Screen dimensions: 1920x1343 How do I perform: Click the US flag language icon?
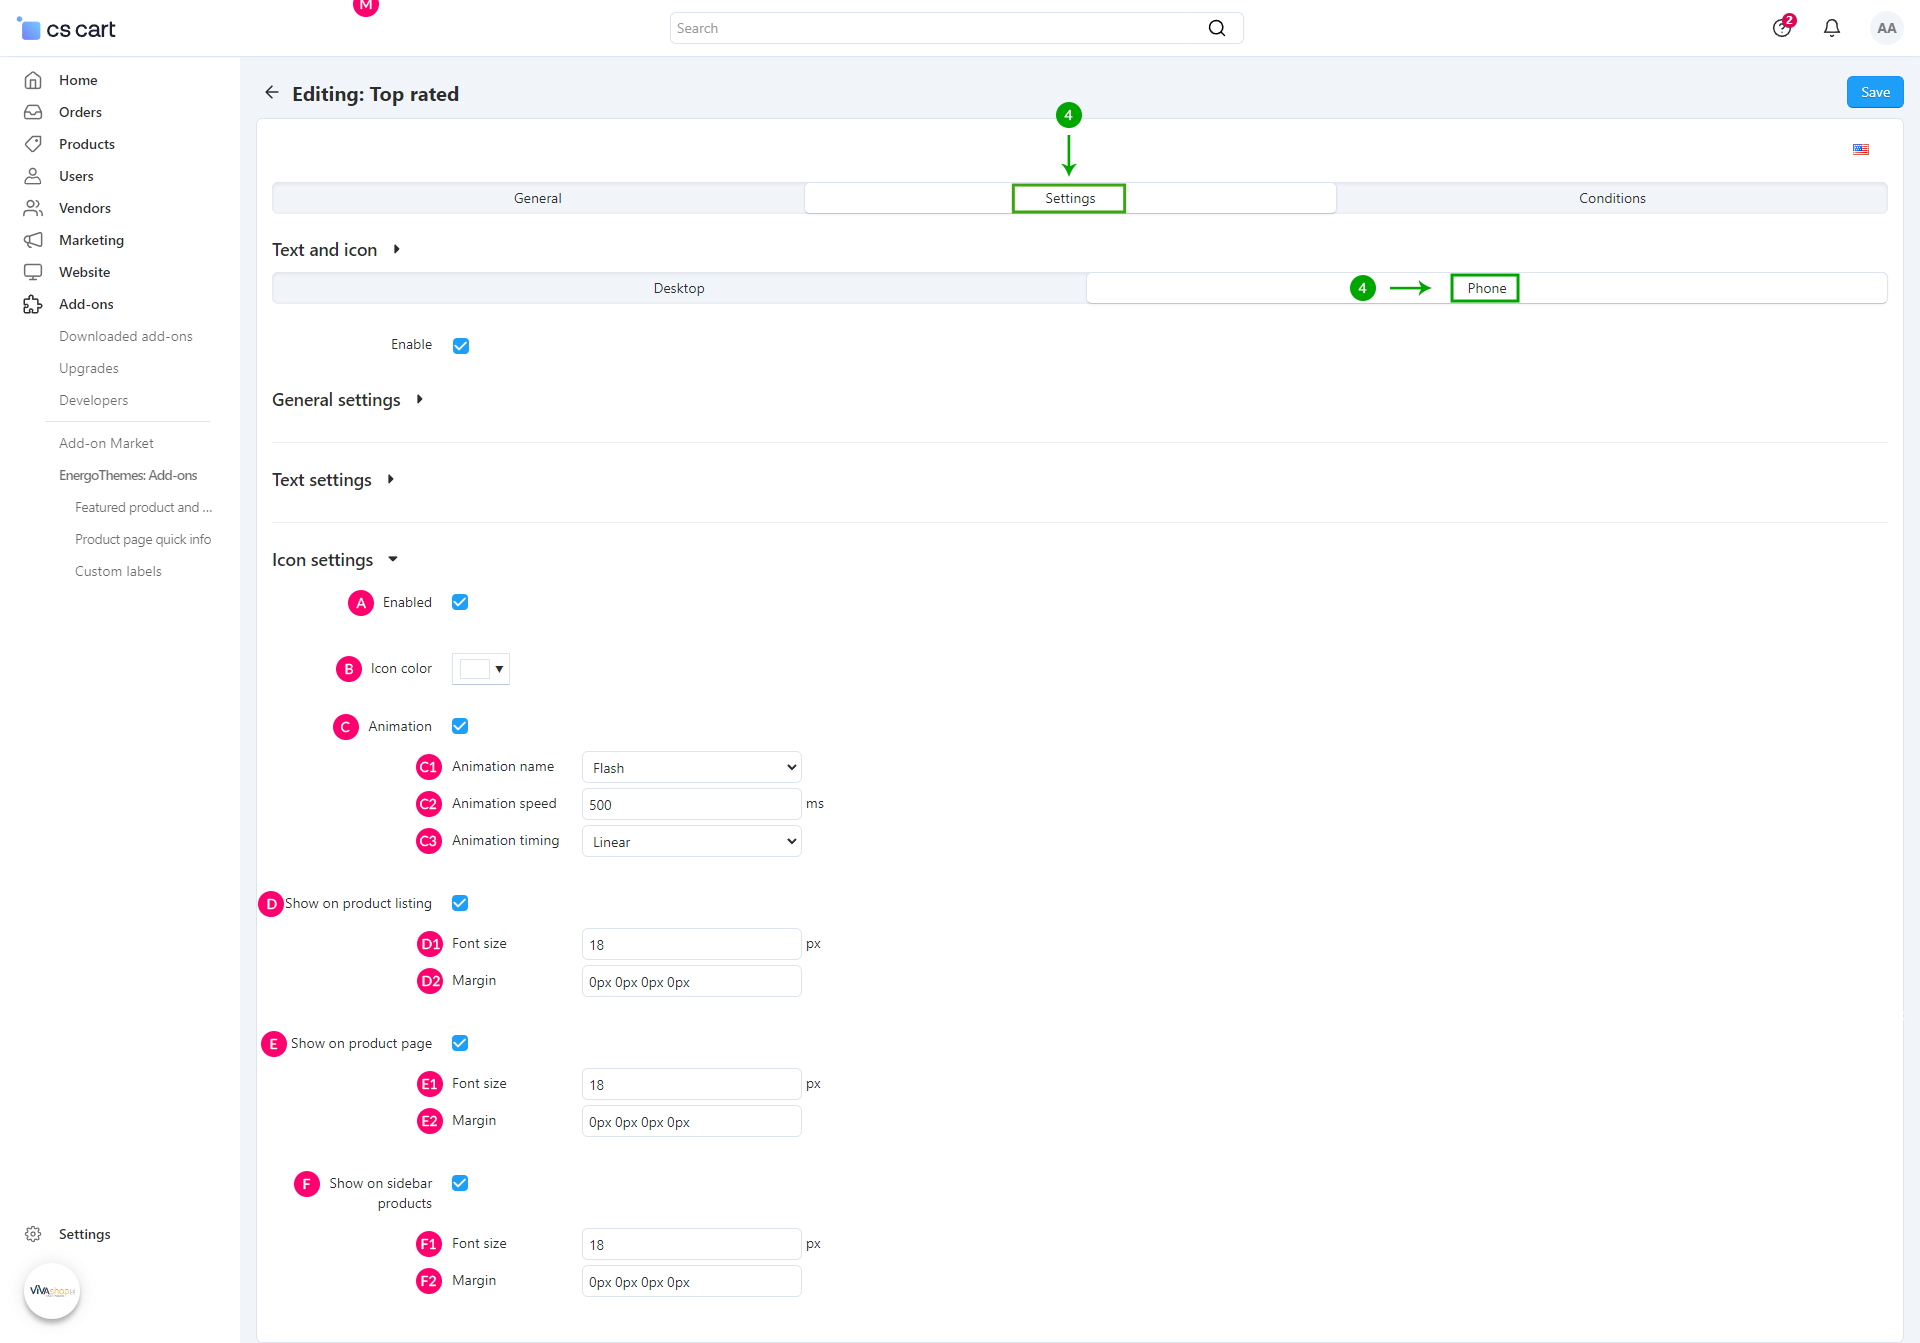pyautogui.click(x=1860, y=150)
